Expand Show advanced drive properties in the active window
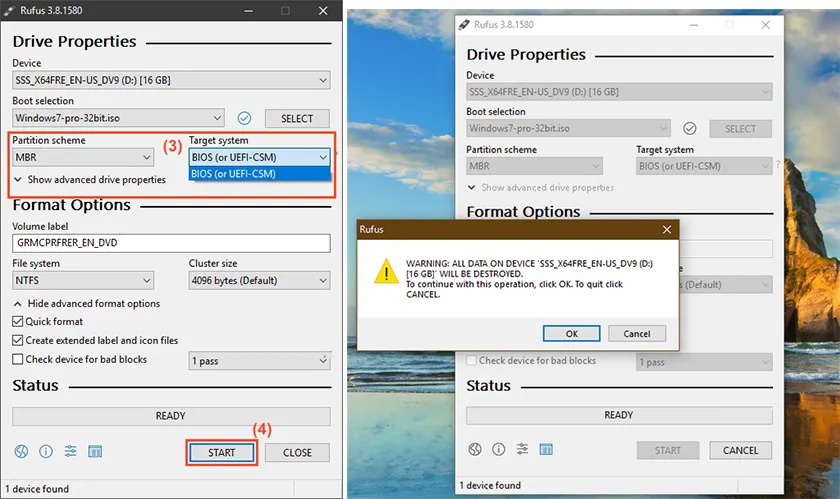Image resolution: width=840 pixels, height=499 pixels. click(89, 180)
